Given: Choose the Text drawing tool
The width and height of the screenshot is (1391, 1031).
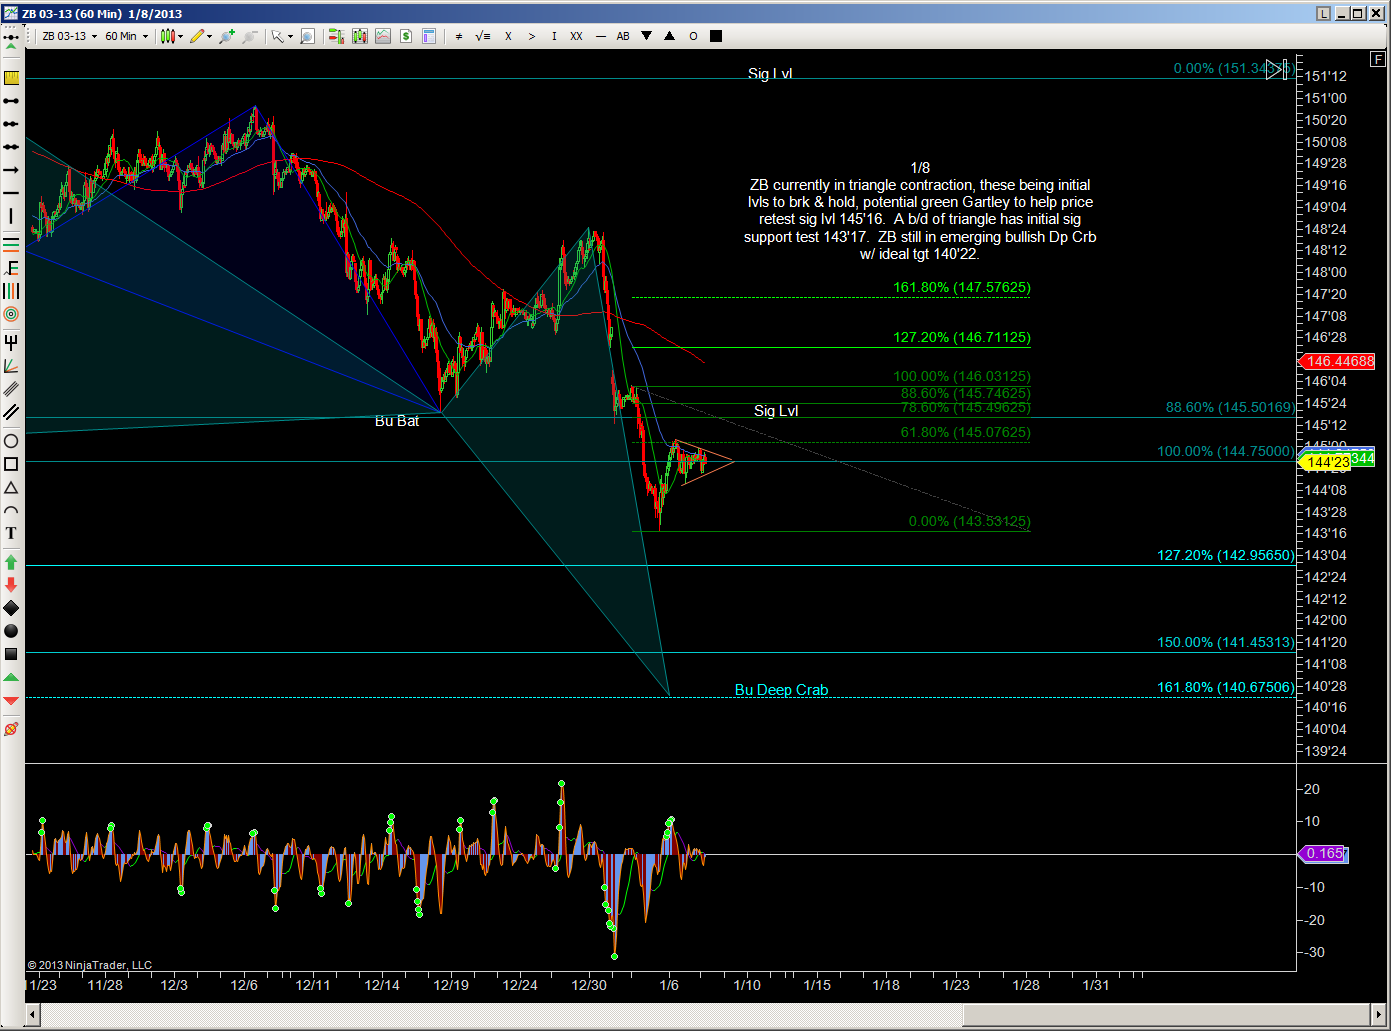Looking at the screenshot, I should (11, 534).
